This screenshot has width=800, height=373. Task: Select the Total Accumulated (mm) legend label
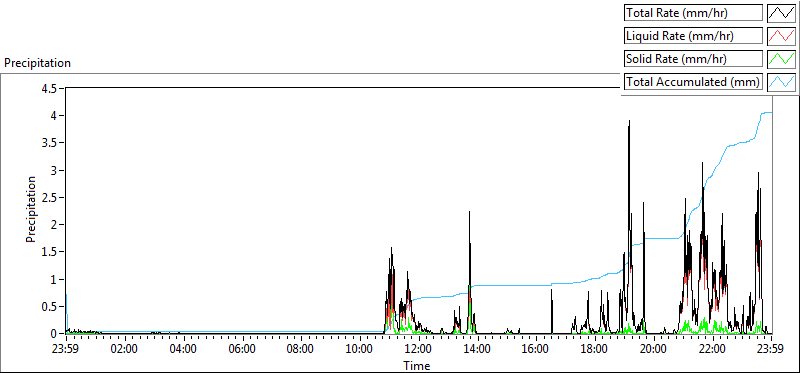(x=693, y=82)
